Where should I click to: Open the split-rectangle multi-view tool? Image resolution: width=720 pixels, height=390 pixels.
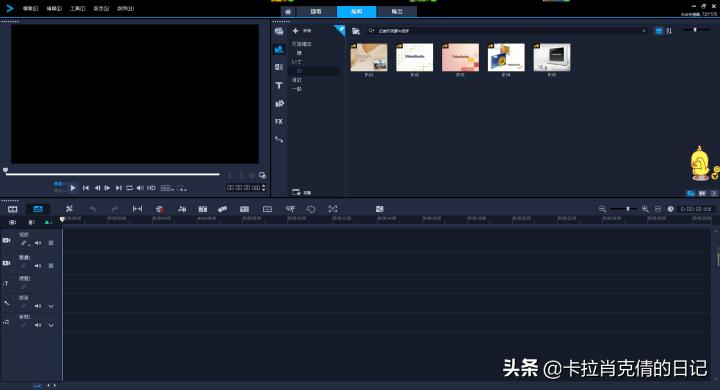267,209
